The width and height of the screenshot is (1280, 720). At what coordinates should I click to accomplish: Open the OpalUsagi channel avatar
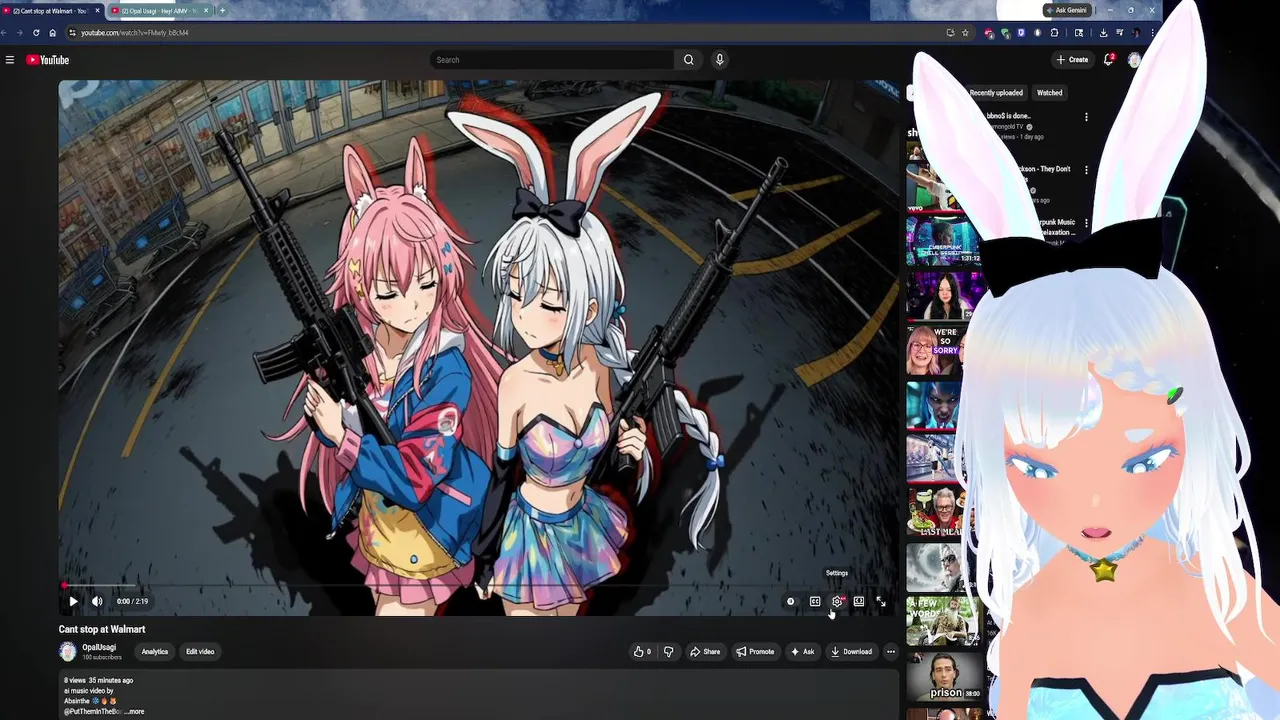[x=68, y=652]
